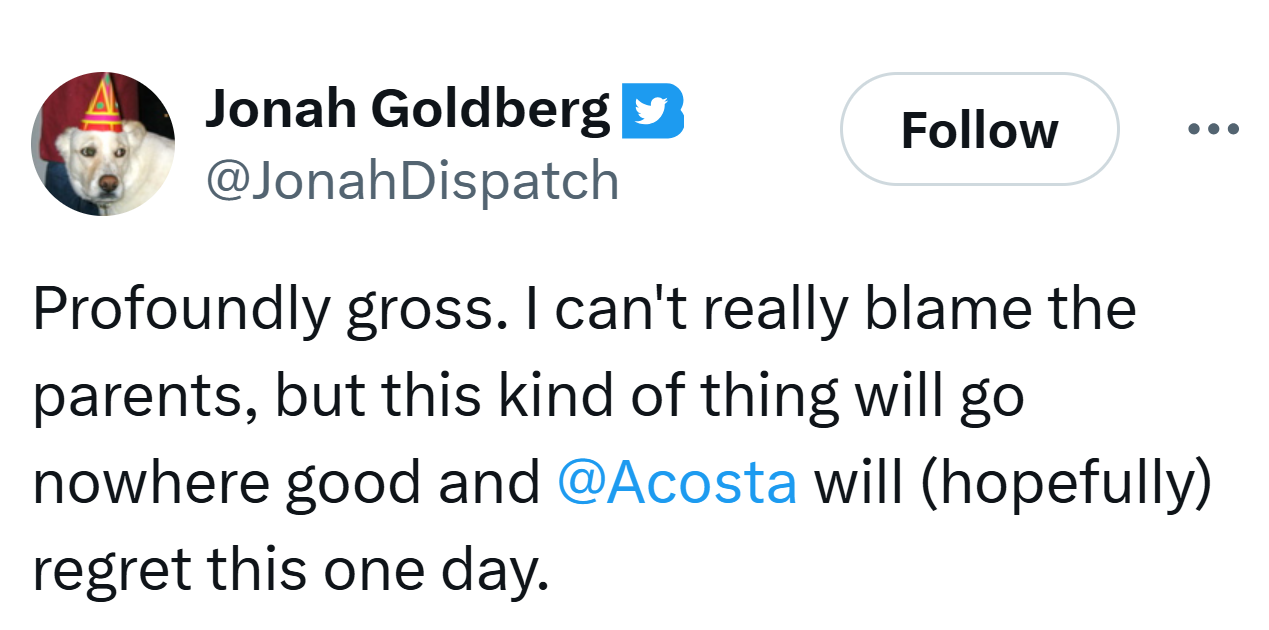Open Jonah Goldberg's profile via display name

pos(407,109)
